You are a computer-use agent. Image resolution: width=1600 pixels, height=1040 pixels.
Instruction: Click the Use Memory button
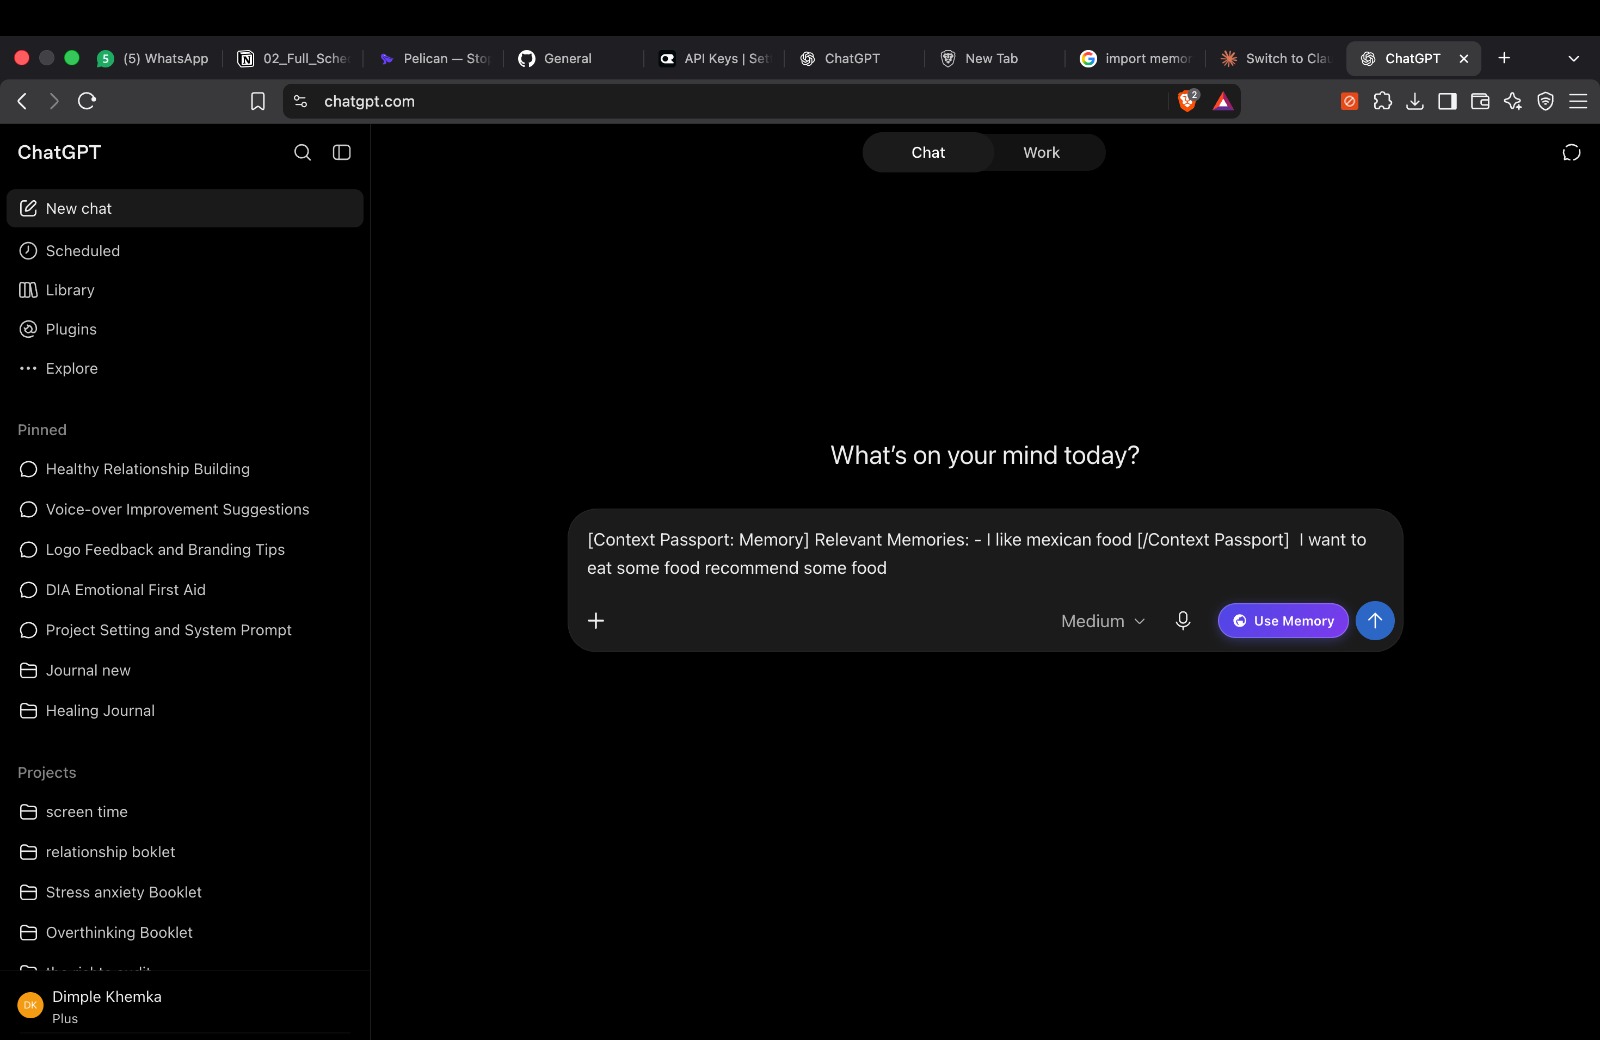tap(1283, 621)
